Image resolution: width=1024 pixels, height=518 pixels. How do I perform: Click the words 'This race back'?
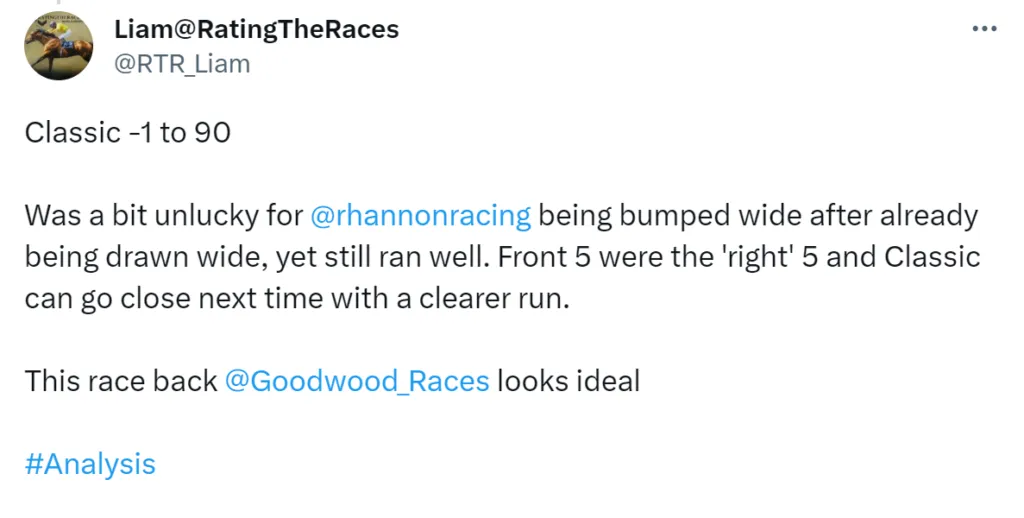(x=121, y=381)
